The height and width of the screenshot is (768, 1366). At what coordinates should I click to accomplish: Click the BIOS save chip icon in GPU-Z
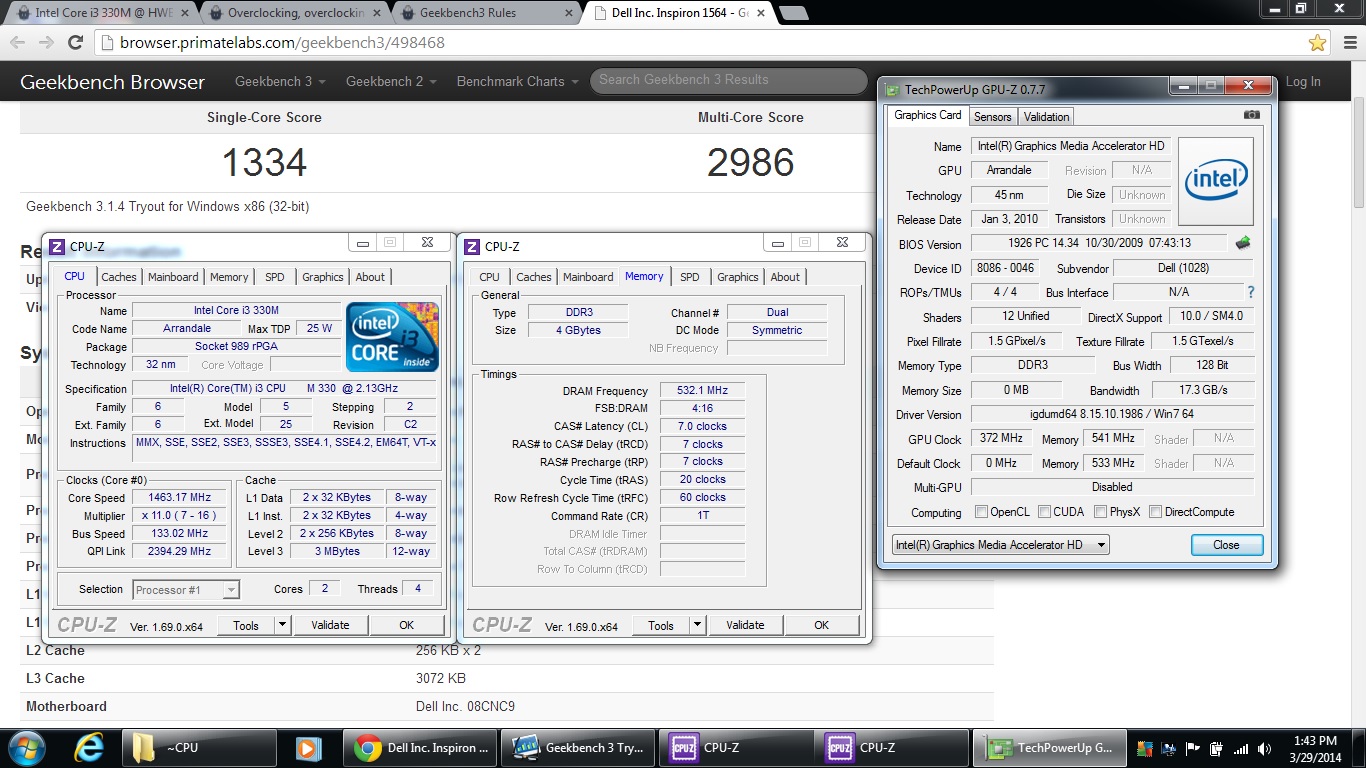click(x=1243, y=243)
